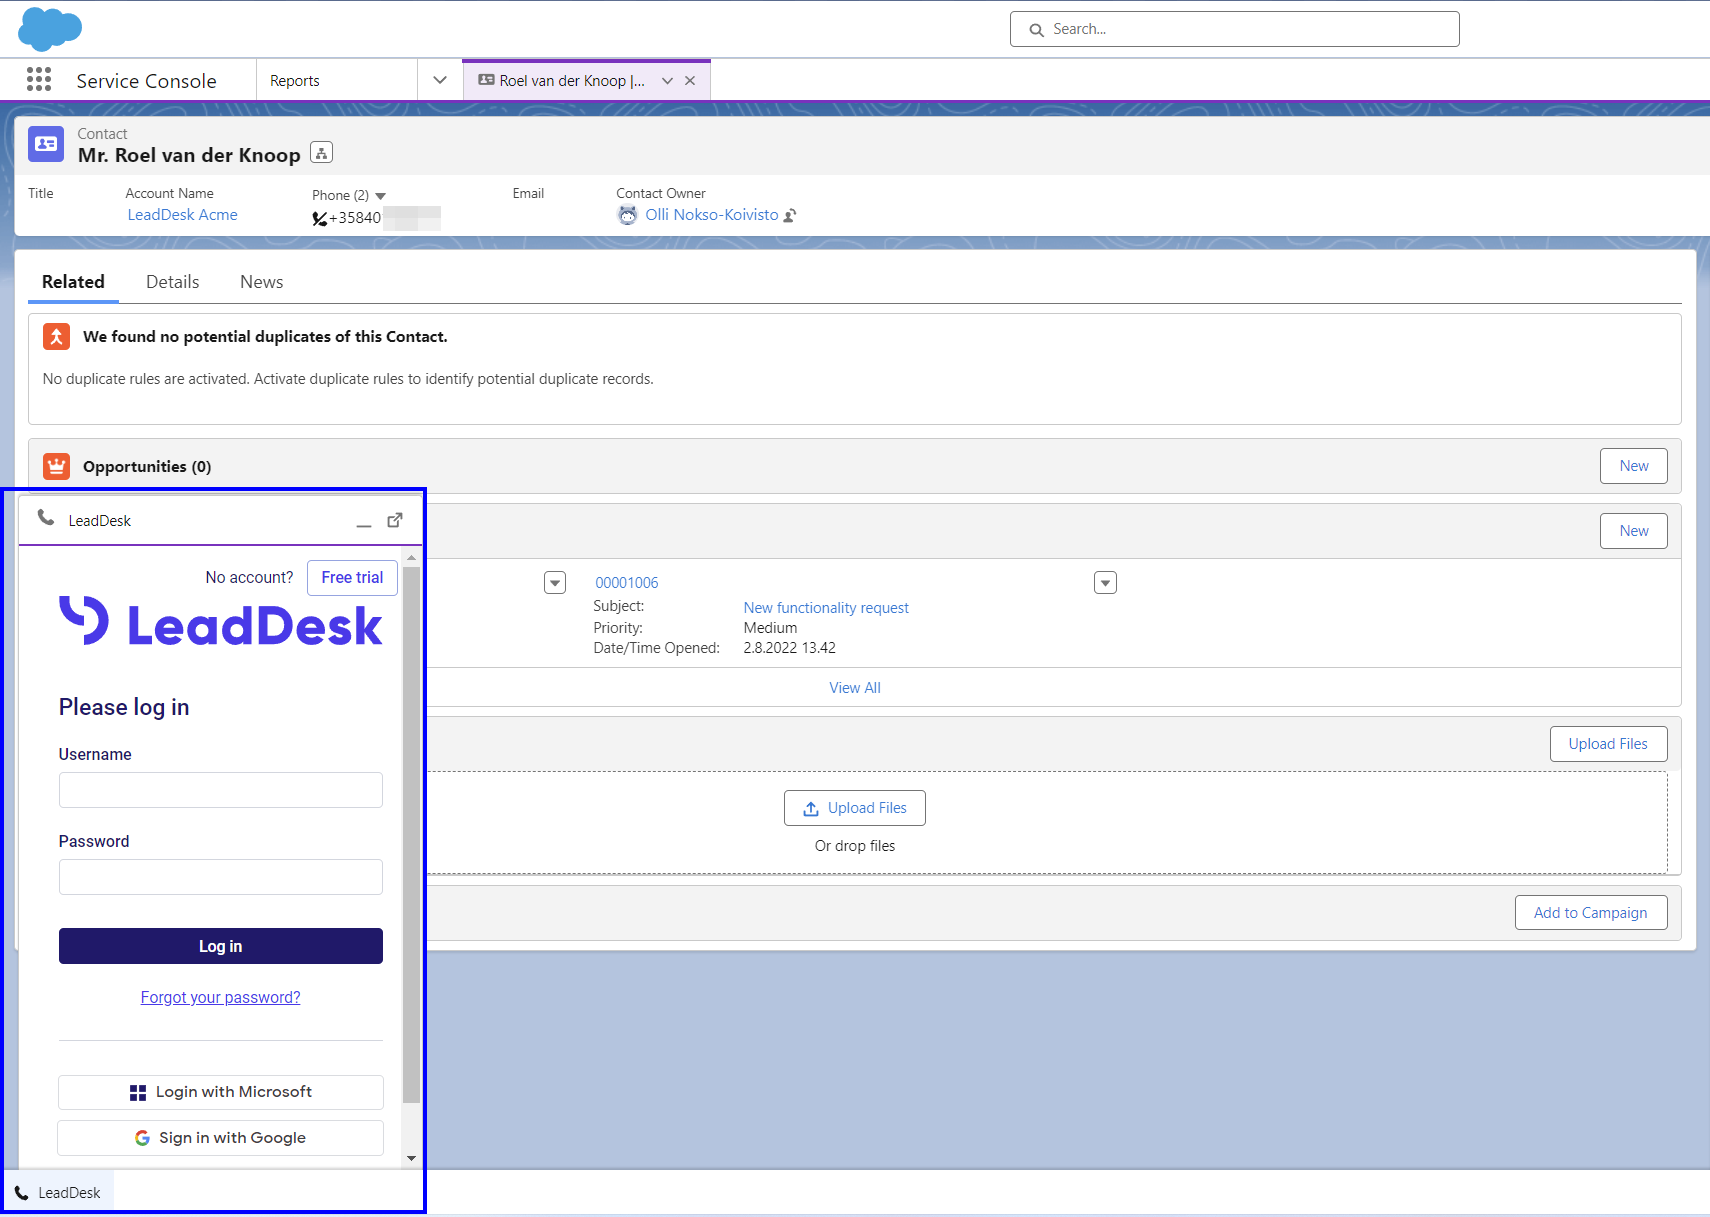1710x1217 pixels.
Task: Click the scroll up arrow in LeadDesk panel
Action: click(411, 557)
